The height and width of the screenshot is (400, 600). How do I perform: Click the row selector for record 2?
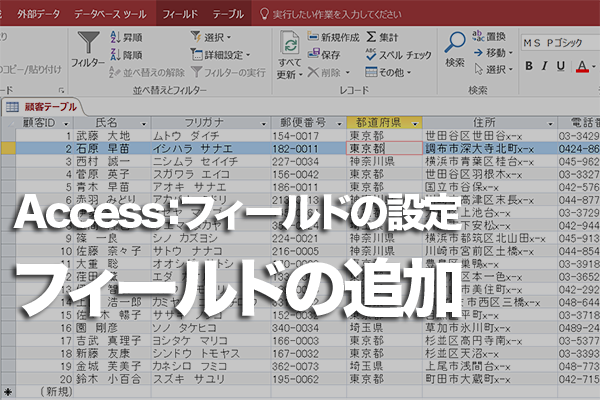[x=8, y=149]
